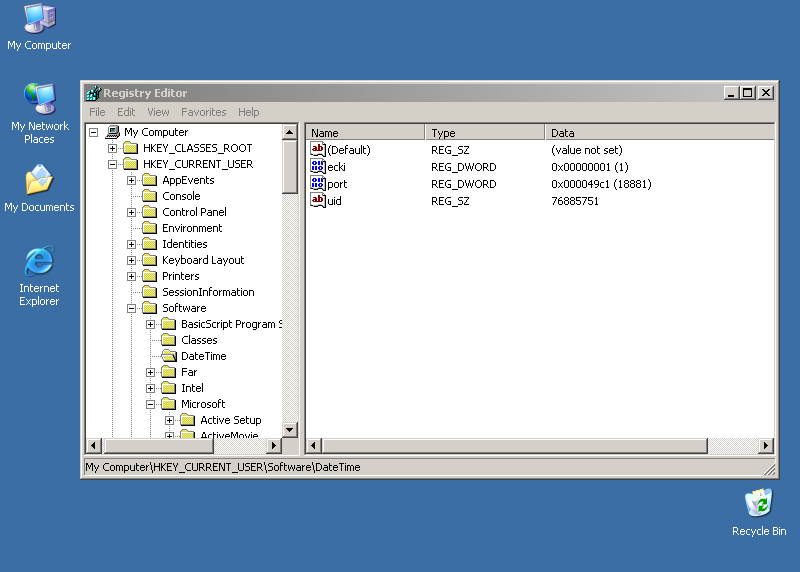
Task: Click the values pane scroll right arrow
Action: [765, 445]
